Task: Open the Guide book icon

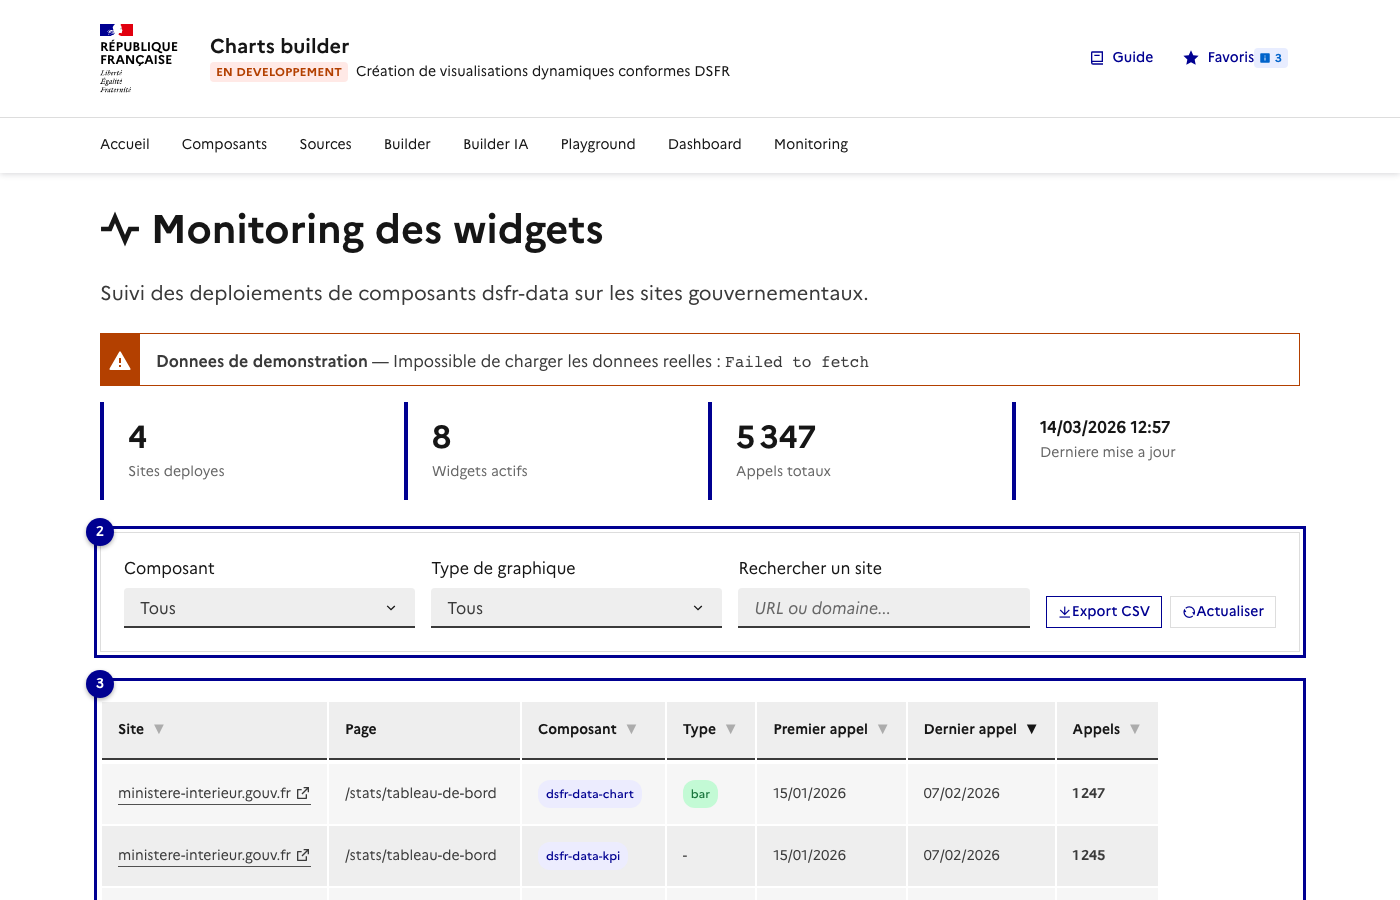Action: (1095, 57)
